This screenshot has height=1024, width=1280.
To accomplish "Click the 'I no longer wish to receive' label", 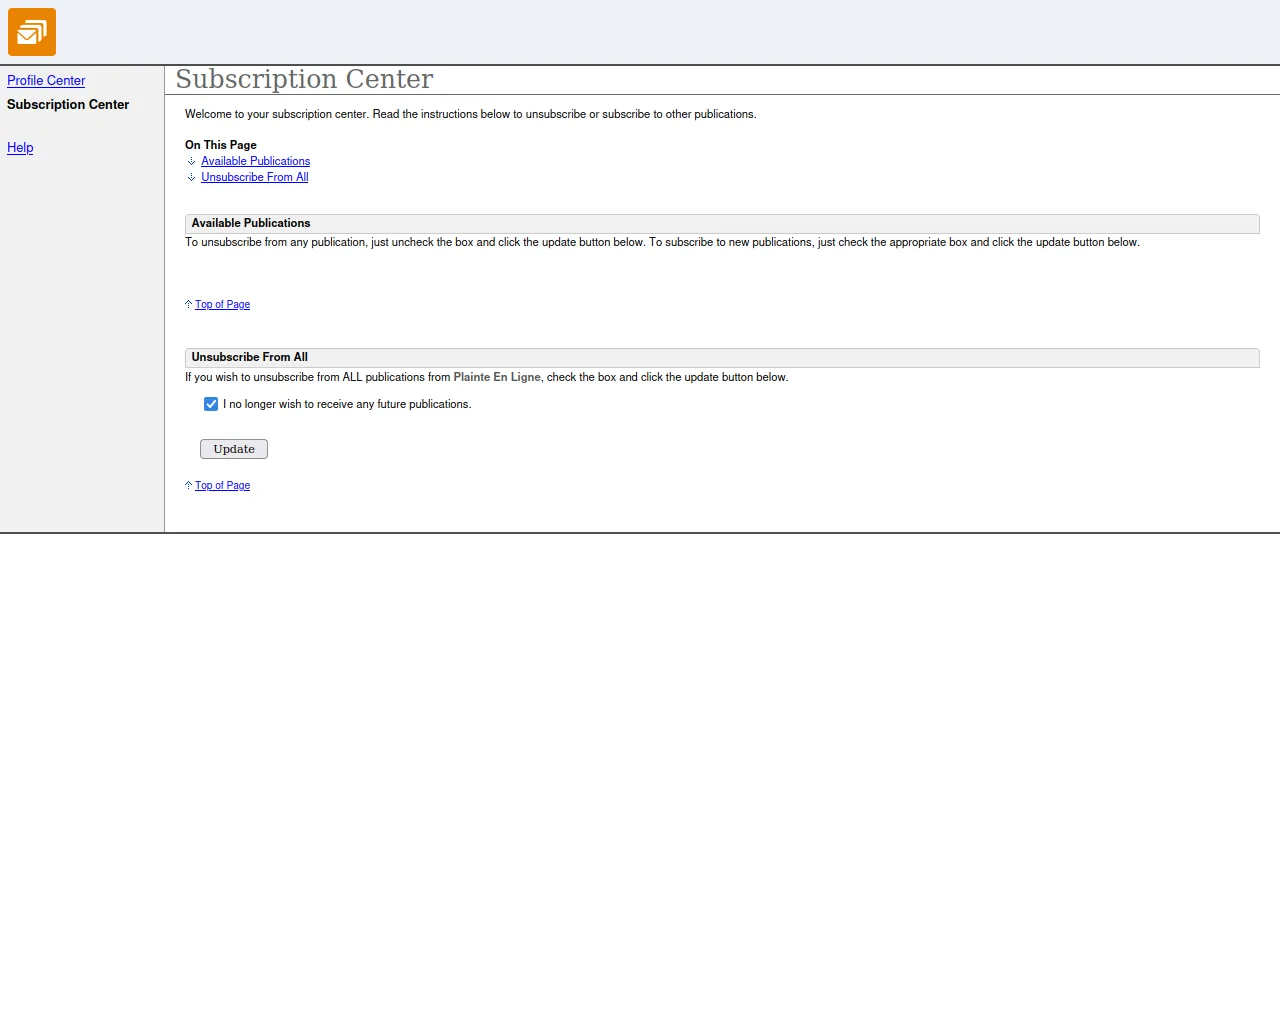I will [x=346, y=404].
